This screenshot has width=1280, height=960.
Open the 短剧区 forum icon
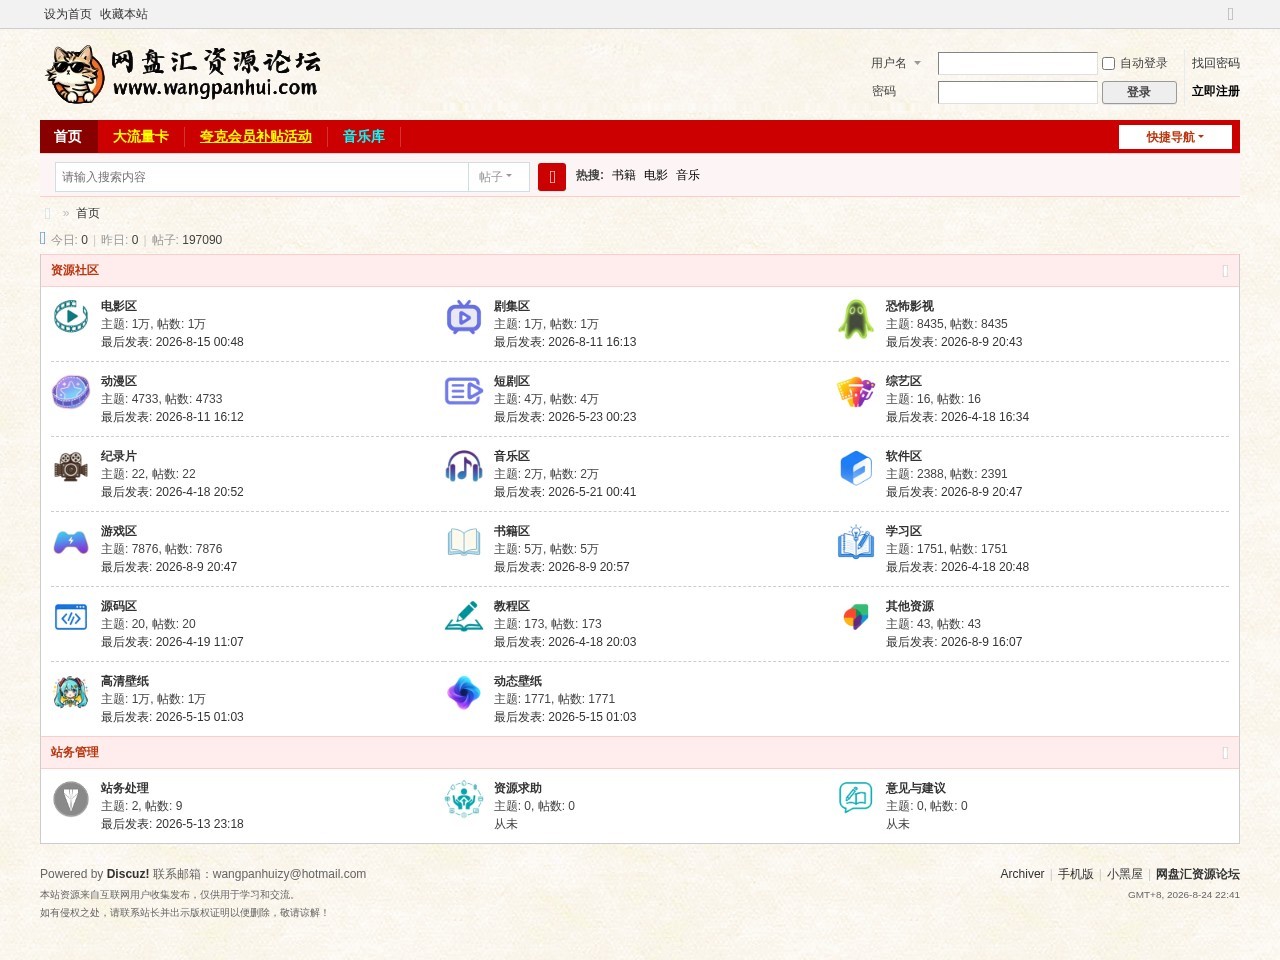point(464,391)
